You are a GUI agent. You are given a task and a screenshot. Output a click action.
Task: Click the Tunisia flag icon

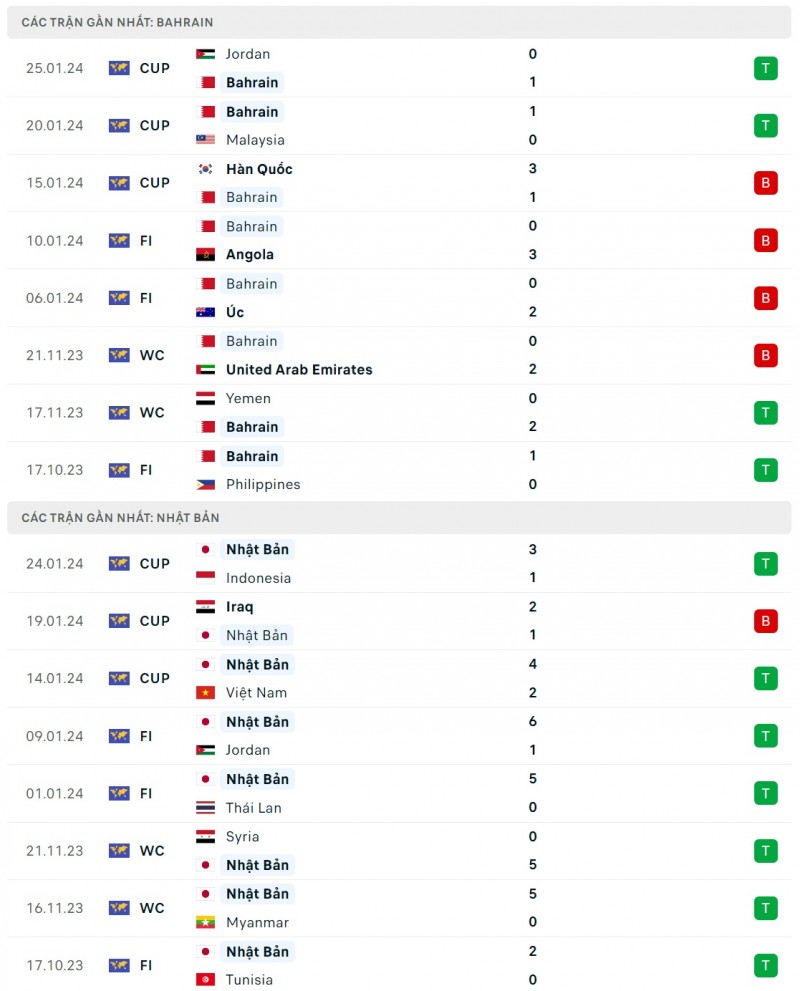click(206, 980)
